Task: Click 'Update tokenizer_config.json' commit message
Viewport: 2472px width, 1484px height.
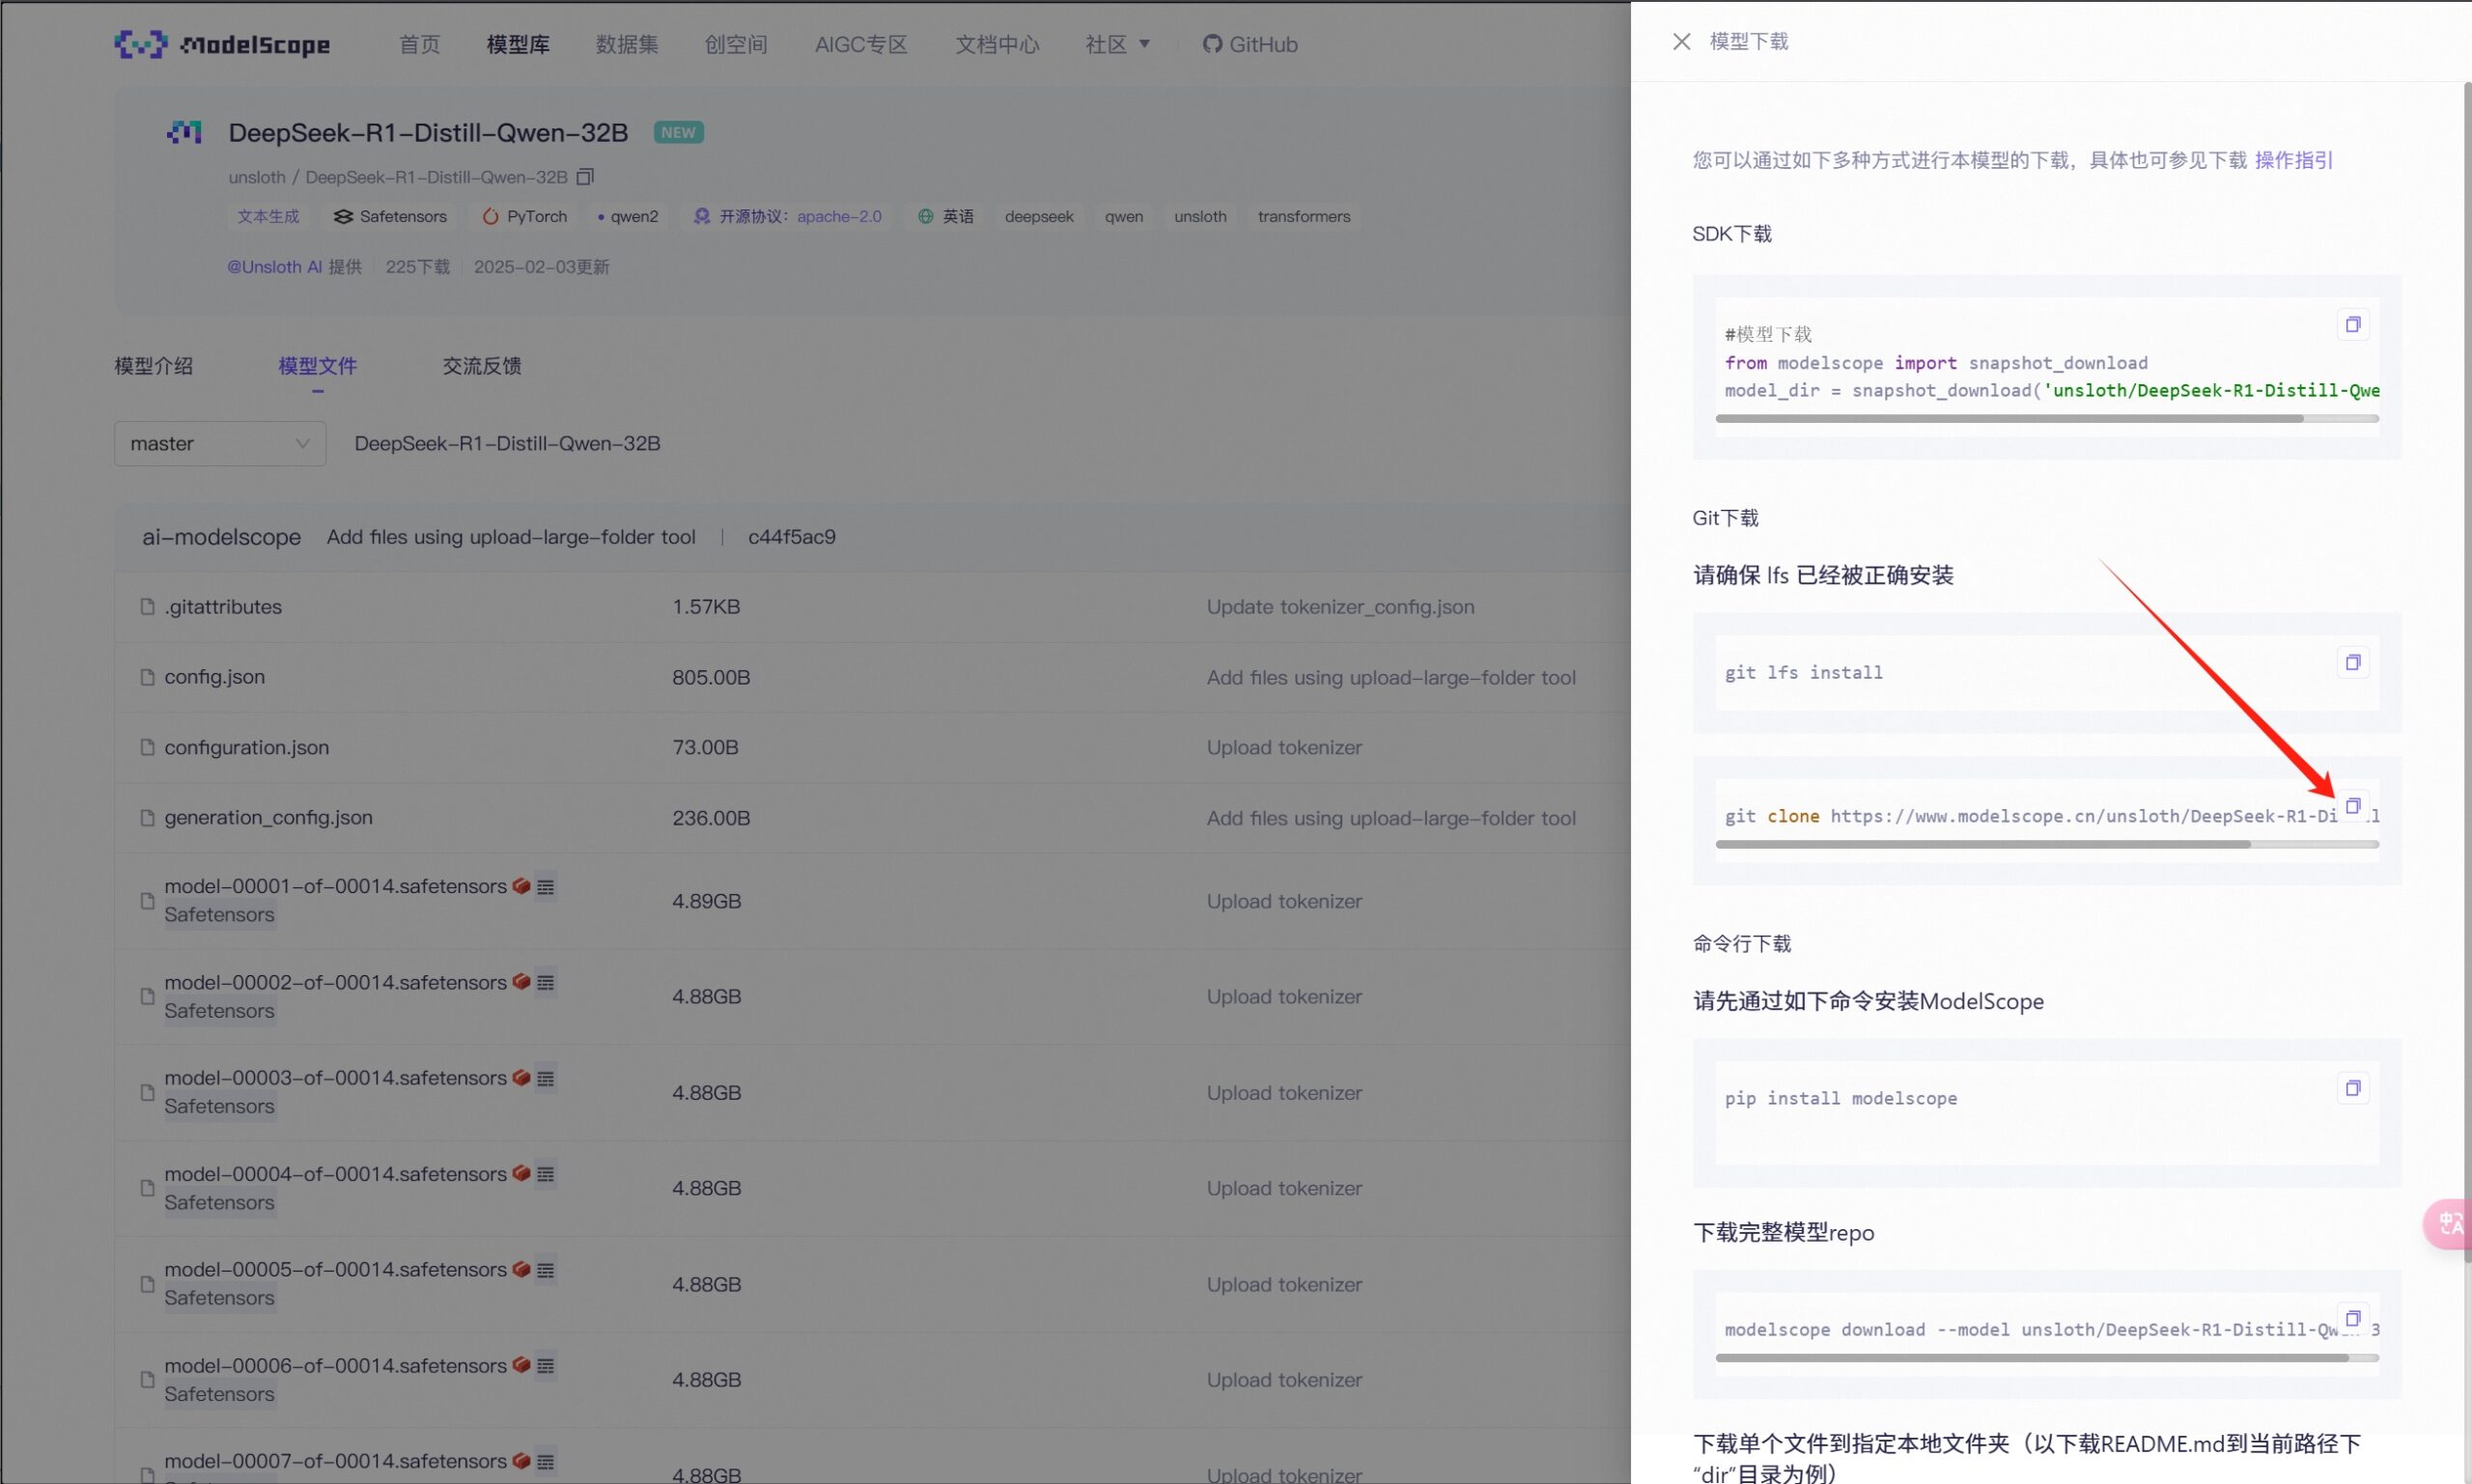Action: pos(1340,607)
